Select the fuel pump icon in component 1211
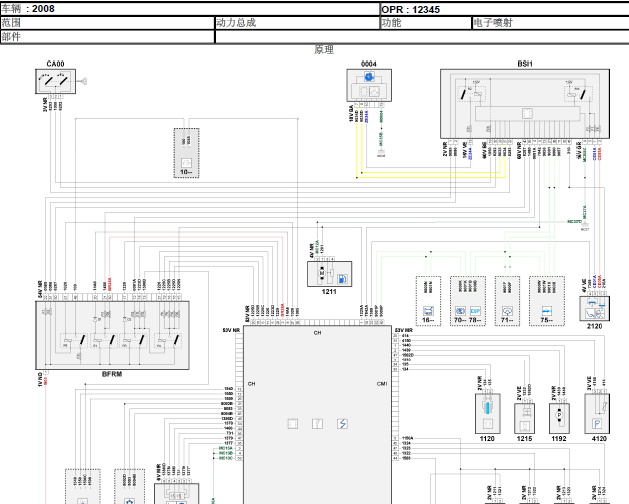Viewport: 629px width, 504px height. pos(342,278)
